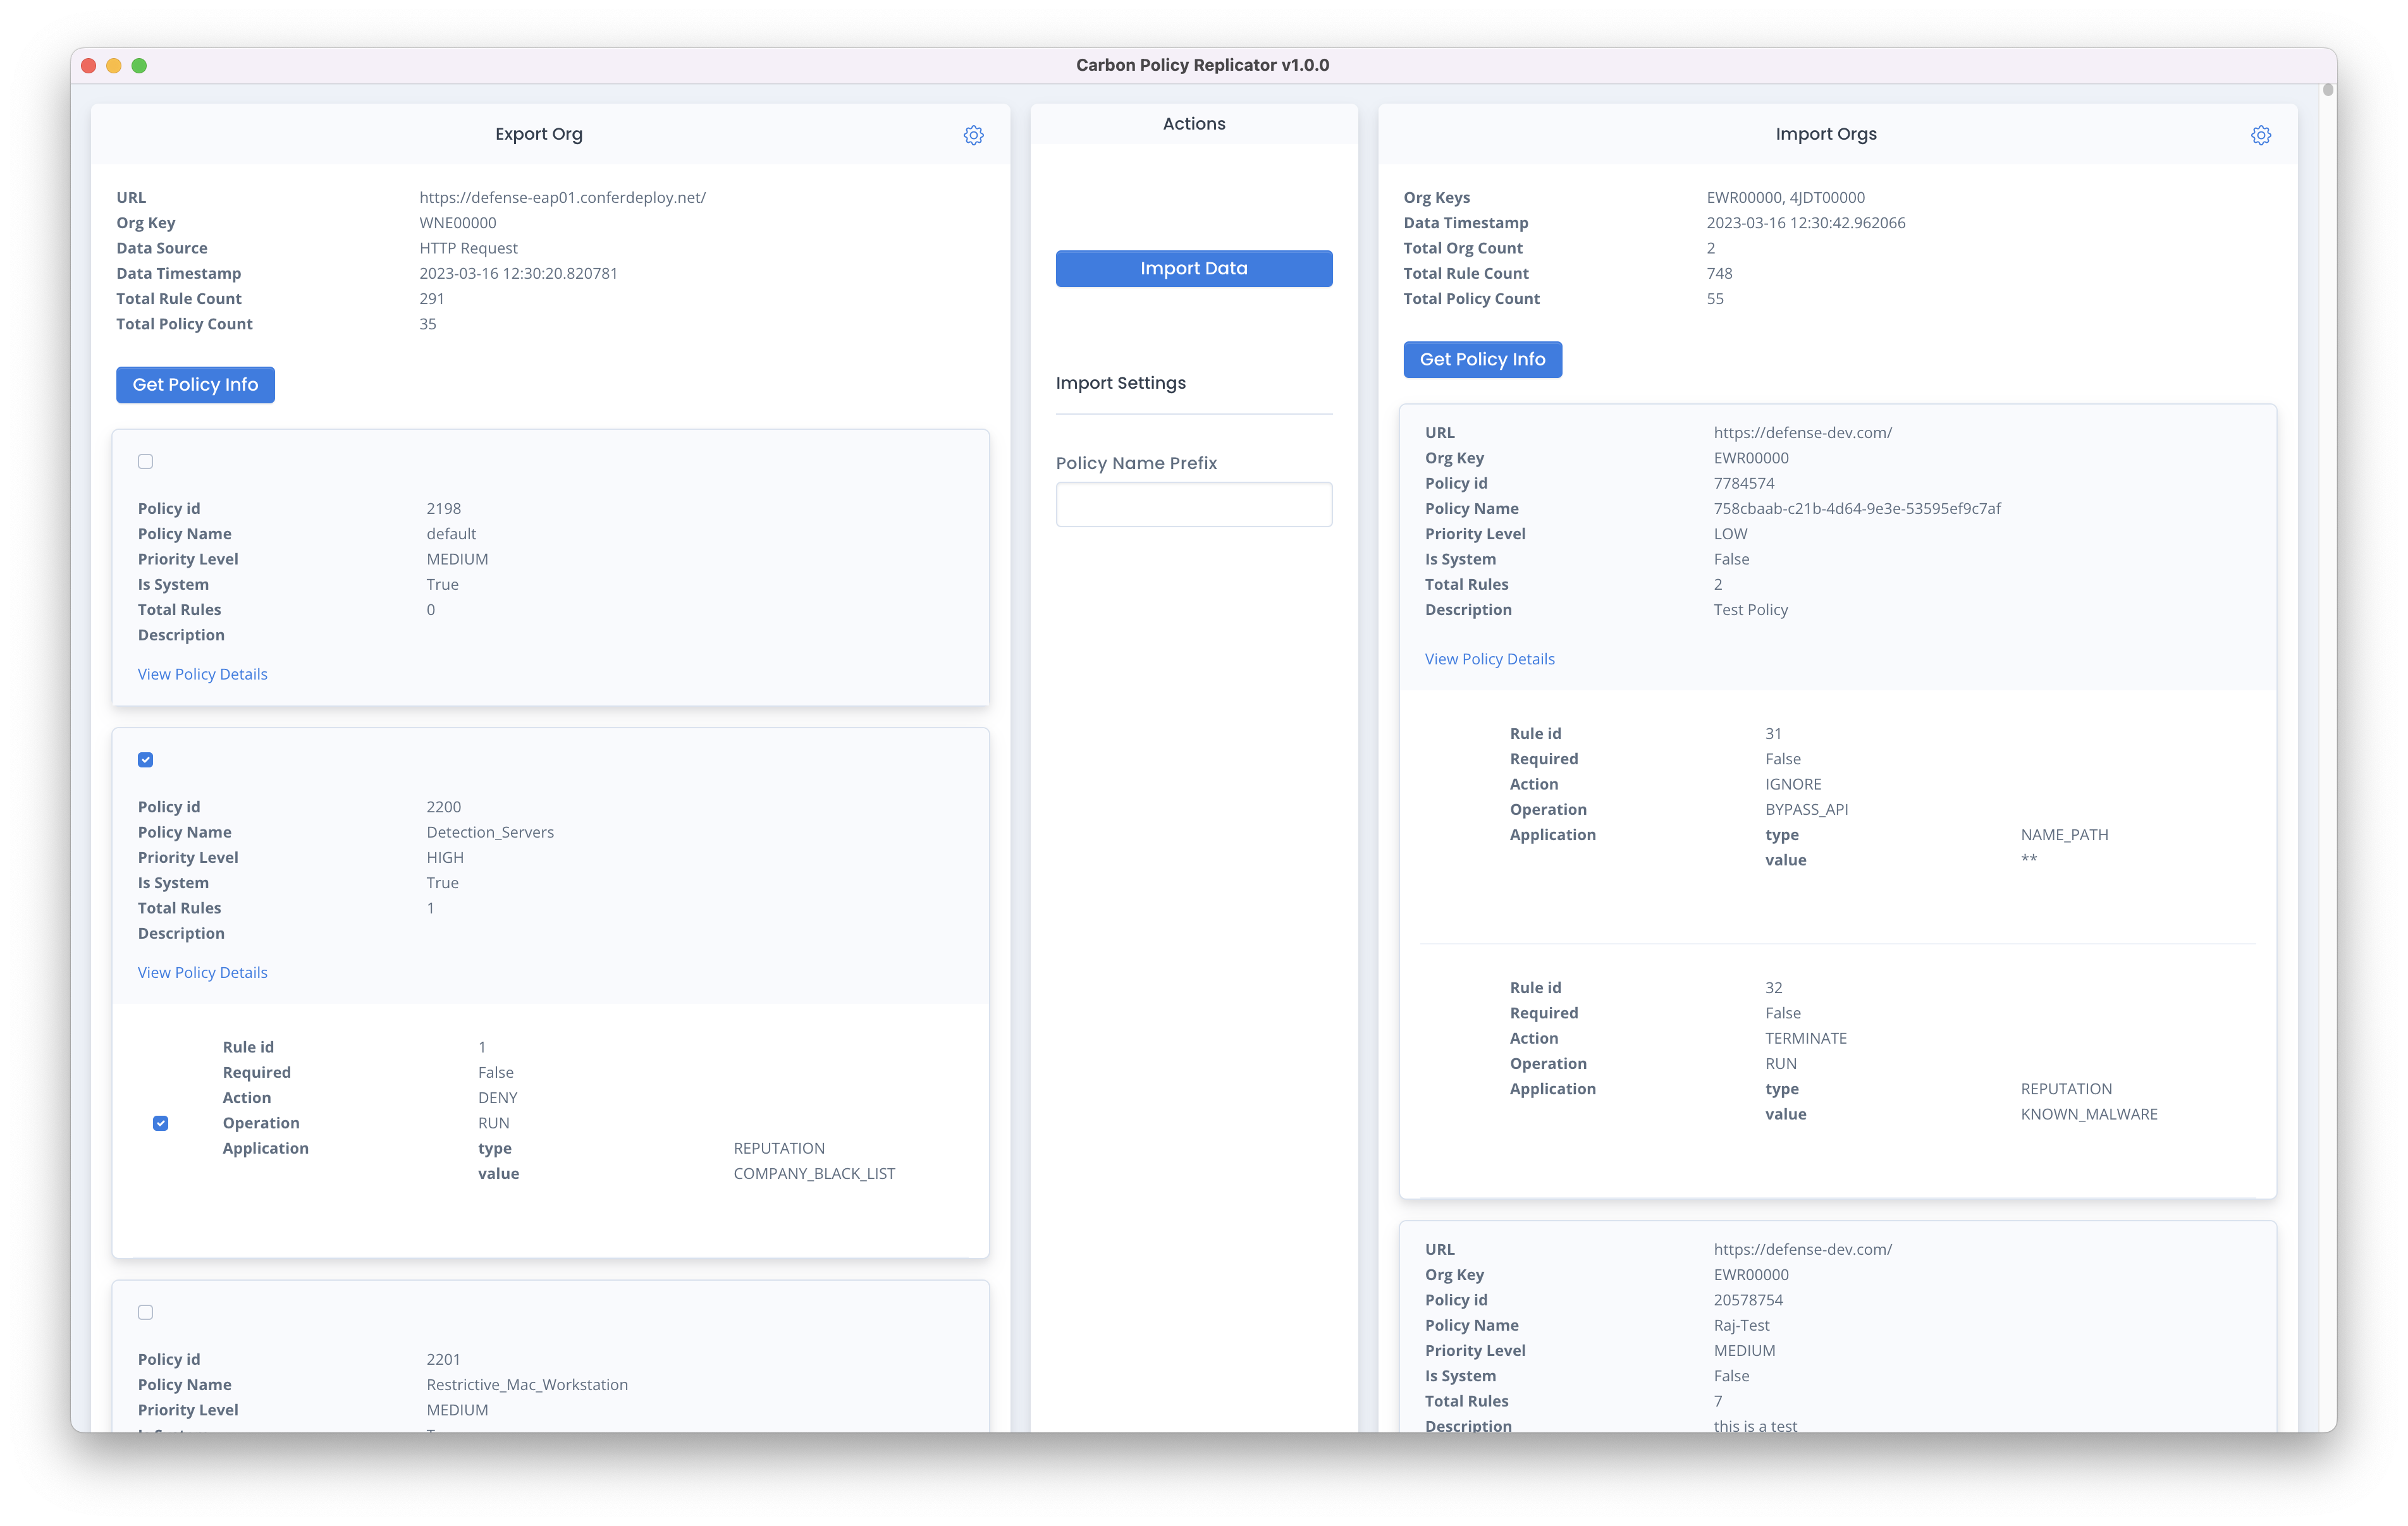
Task: Toggle View Policy Details for policy 7784574
Action: point(1489,659)
